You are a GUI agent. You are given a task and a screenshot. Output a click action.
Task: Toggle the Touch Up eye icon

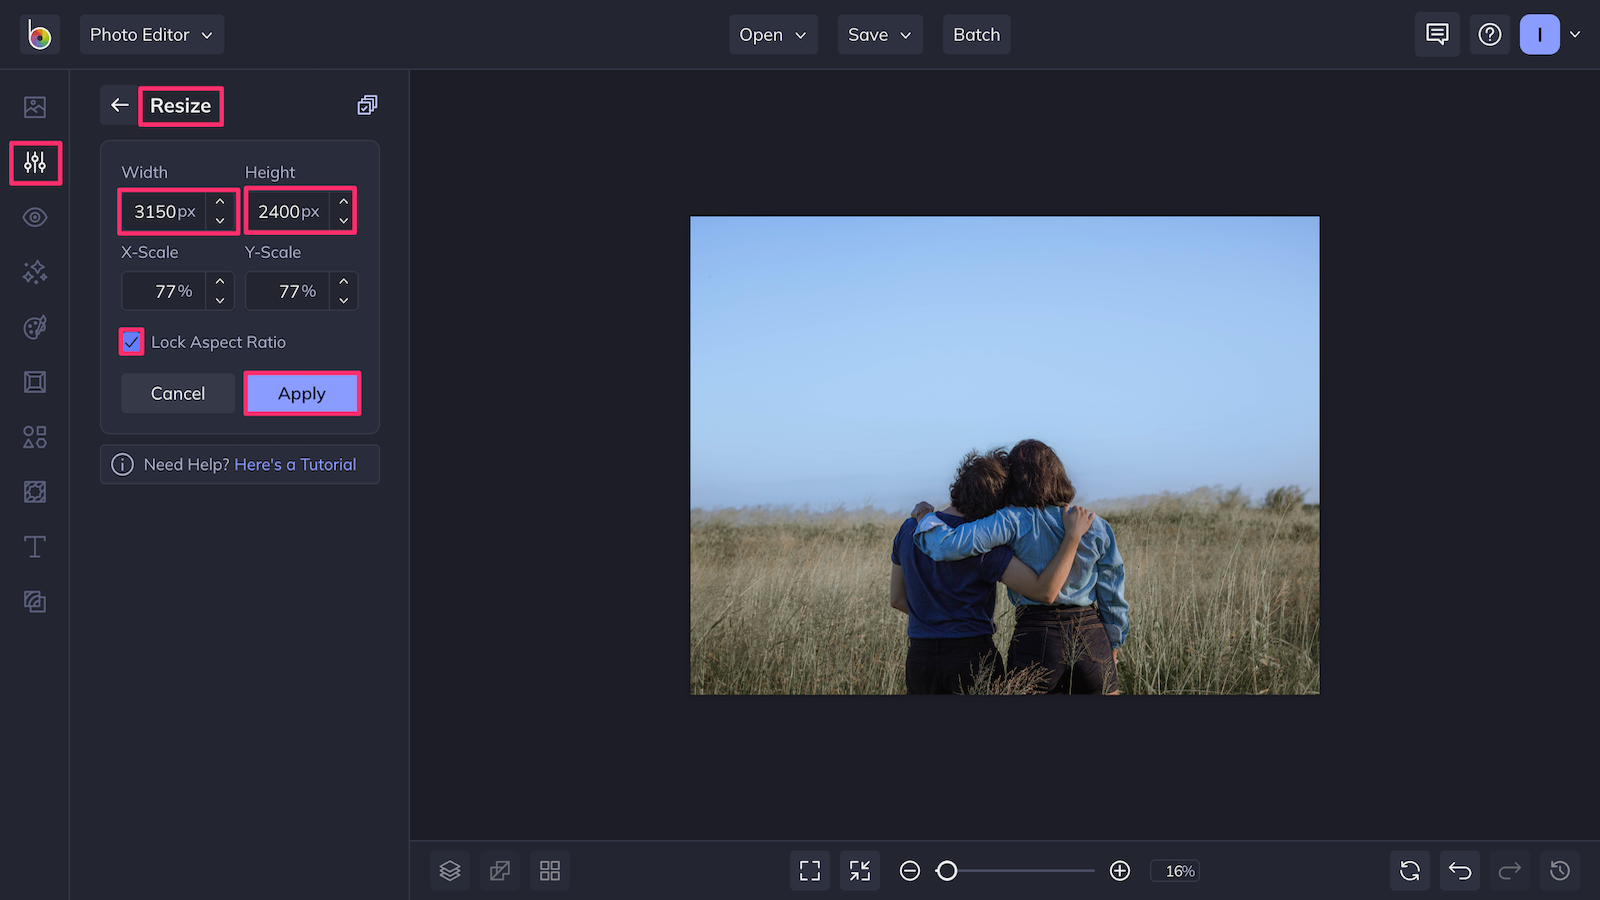pyautogui.click(x=35, y=217)
